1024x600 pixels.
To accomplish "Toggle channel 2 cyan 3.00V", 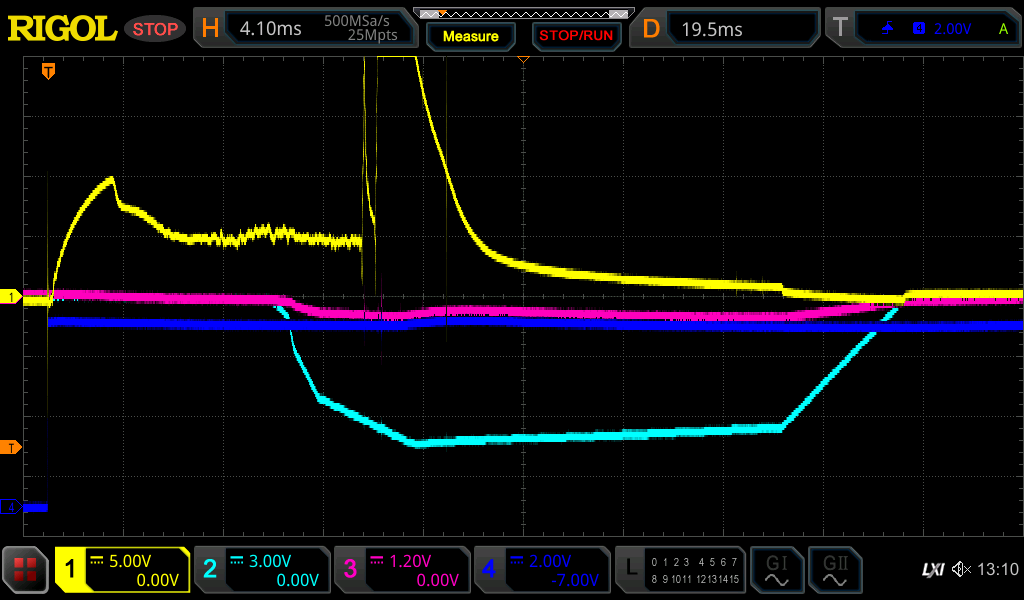I will point(262,570).
